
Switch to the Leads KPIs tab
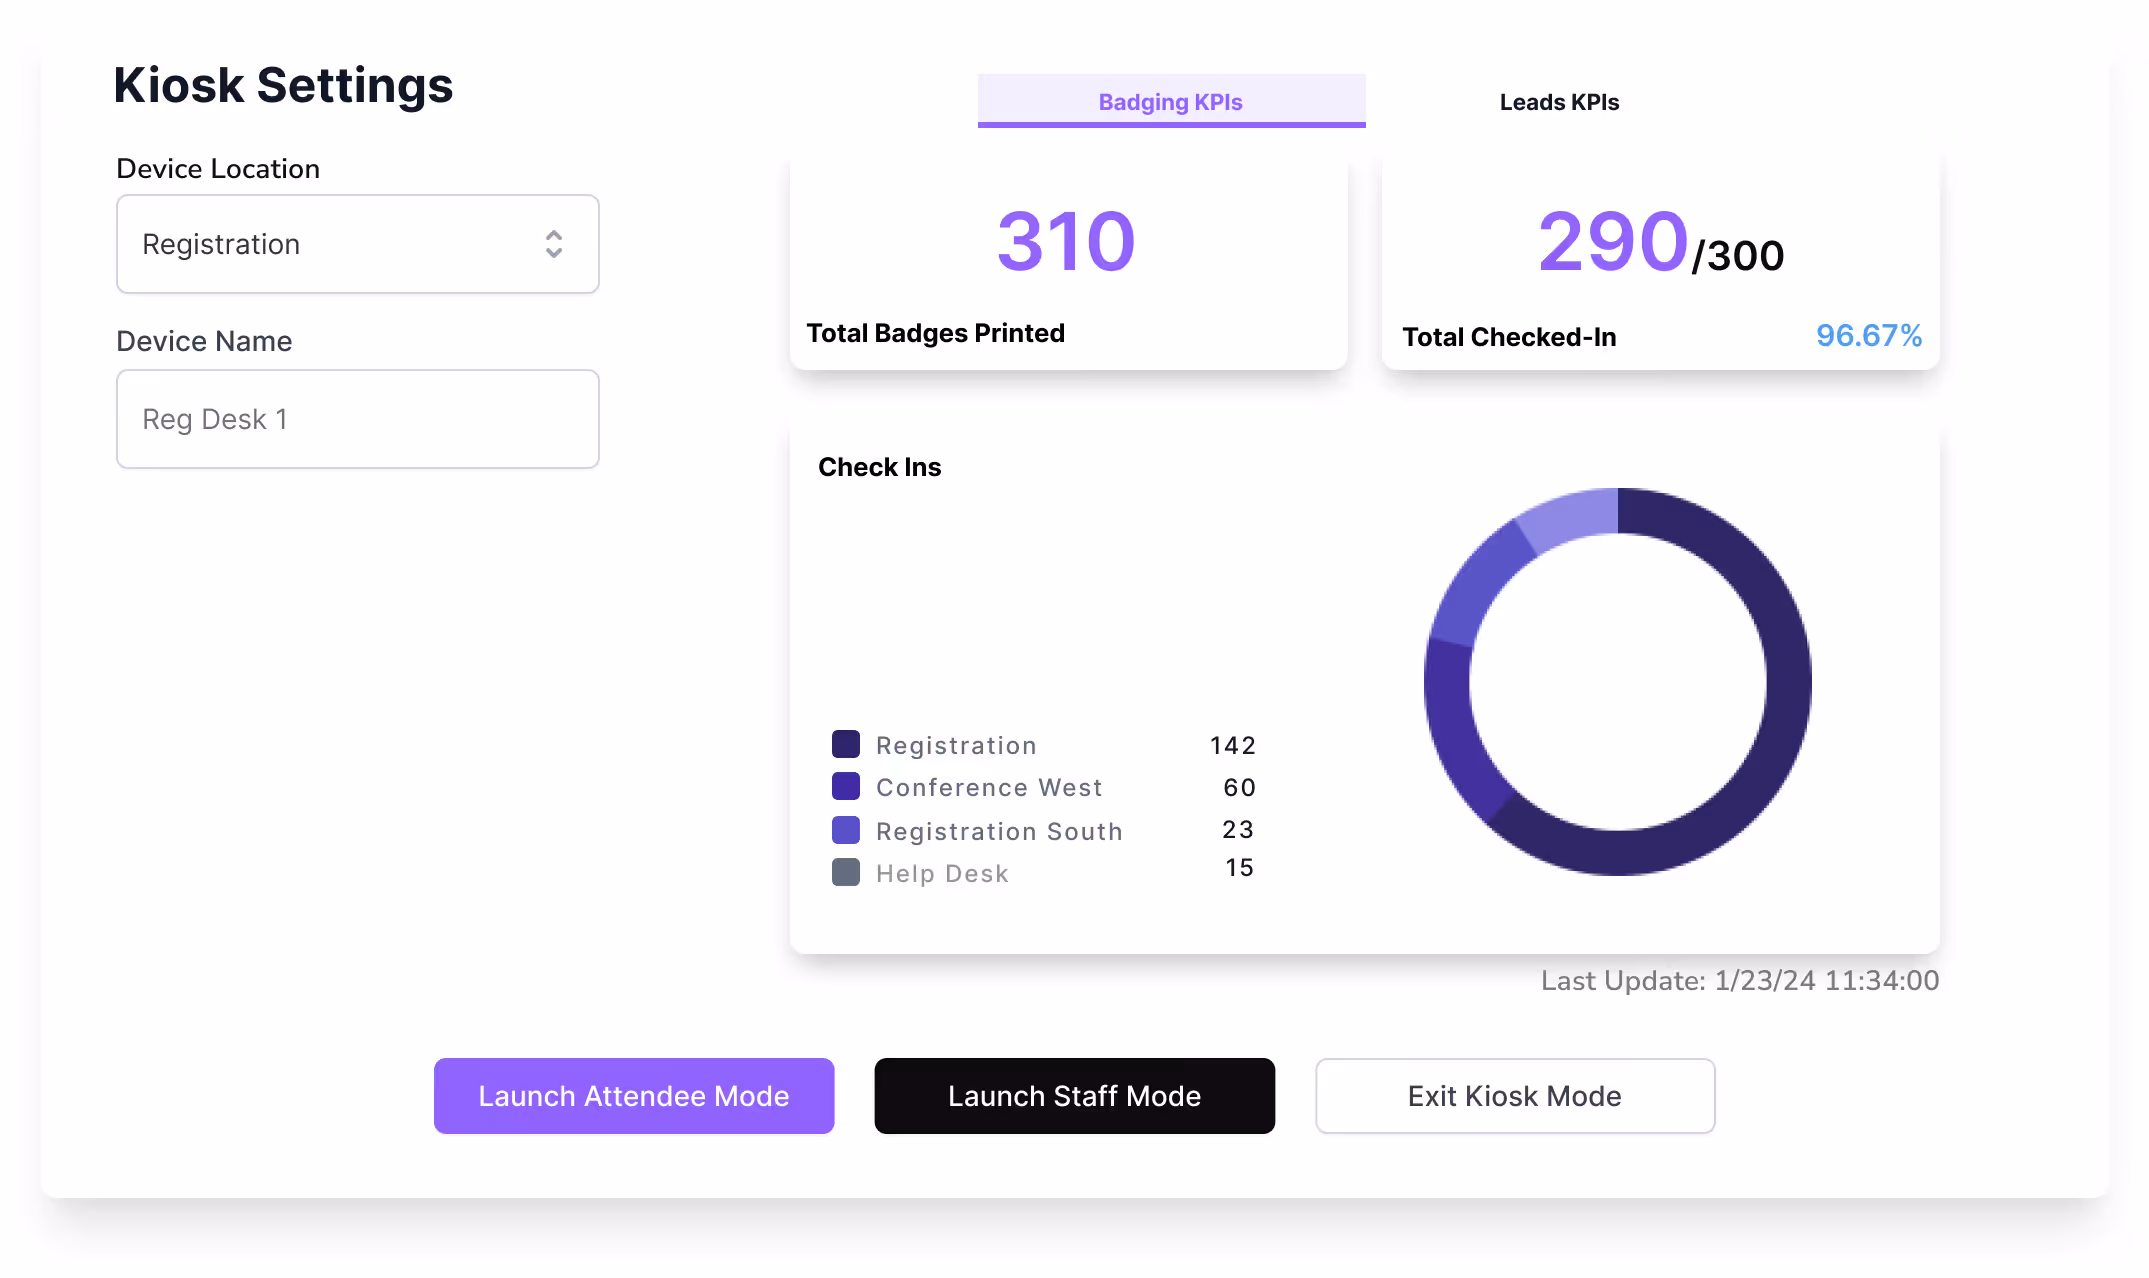point(1558,101)
